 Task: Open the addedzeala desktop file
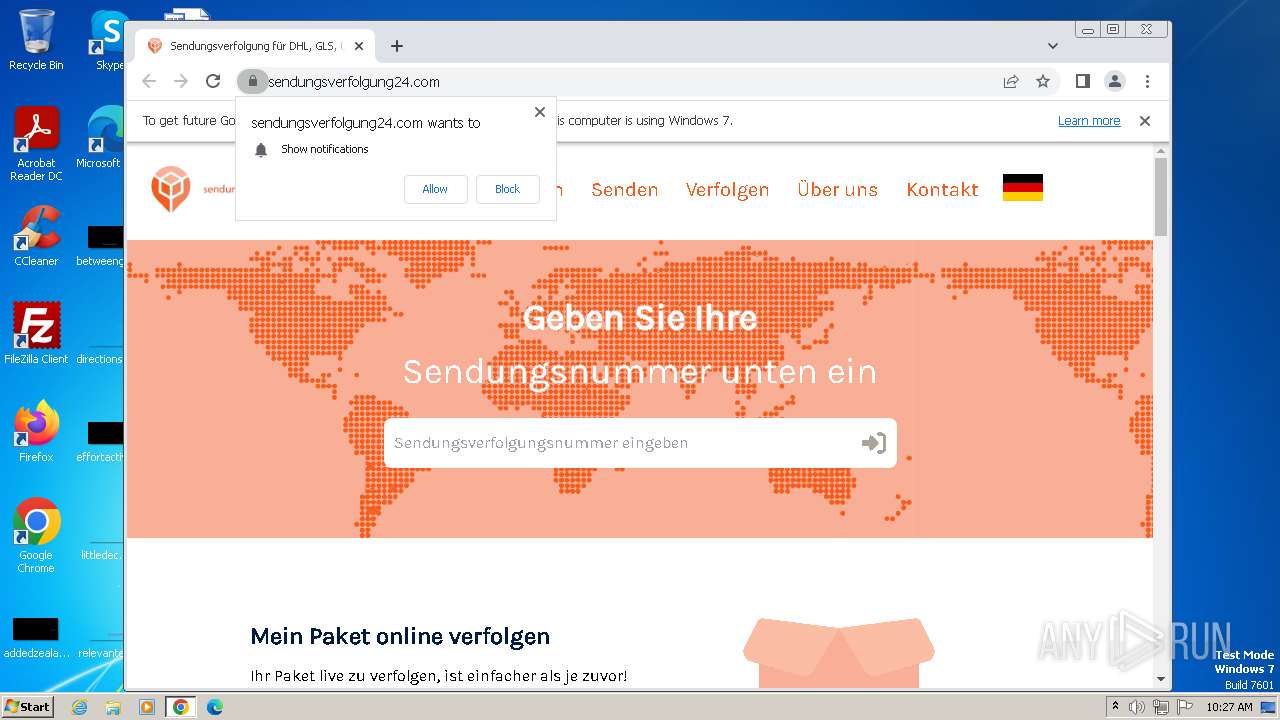pos(36,638)
